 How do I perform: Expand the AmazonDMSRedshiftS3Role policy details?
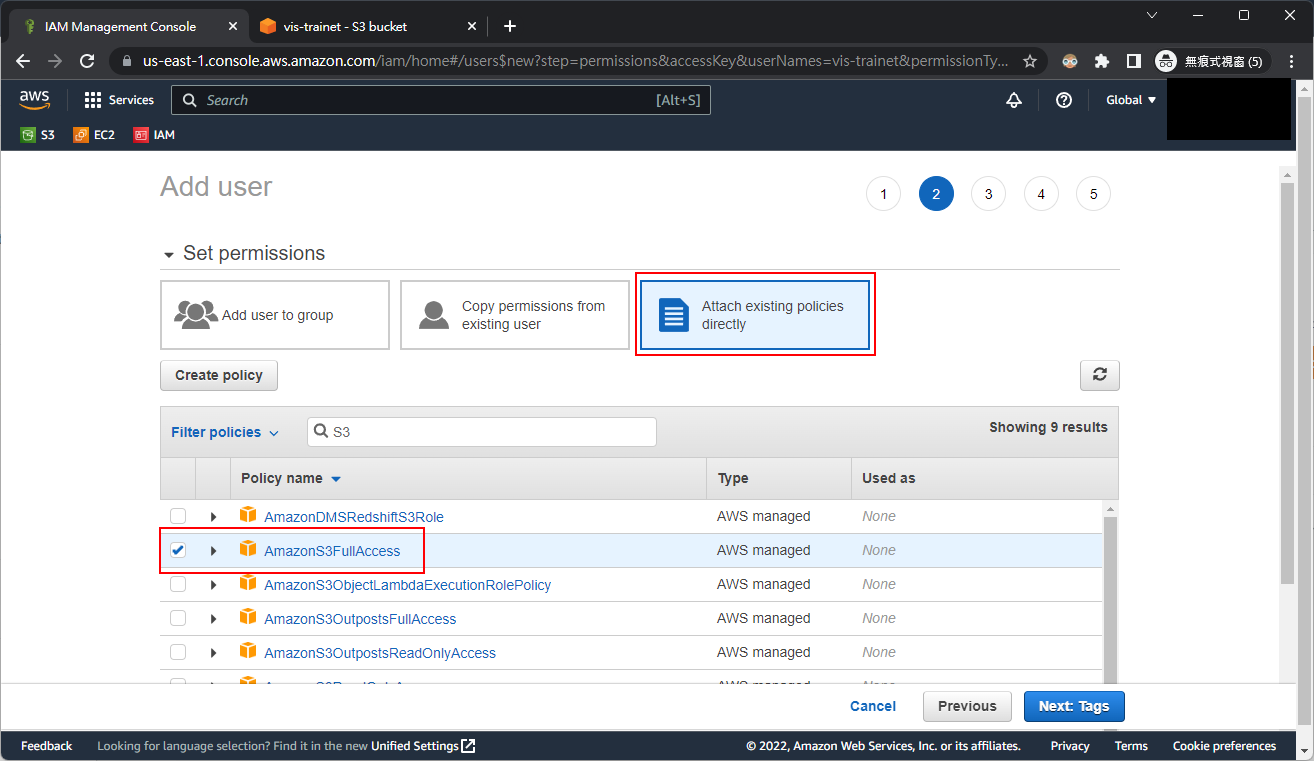tap(213, 517)
